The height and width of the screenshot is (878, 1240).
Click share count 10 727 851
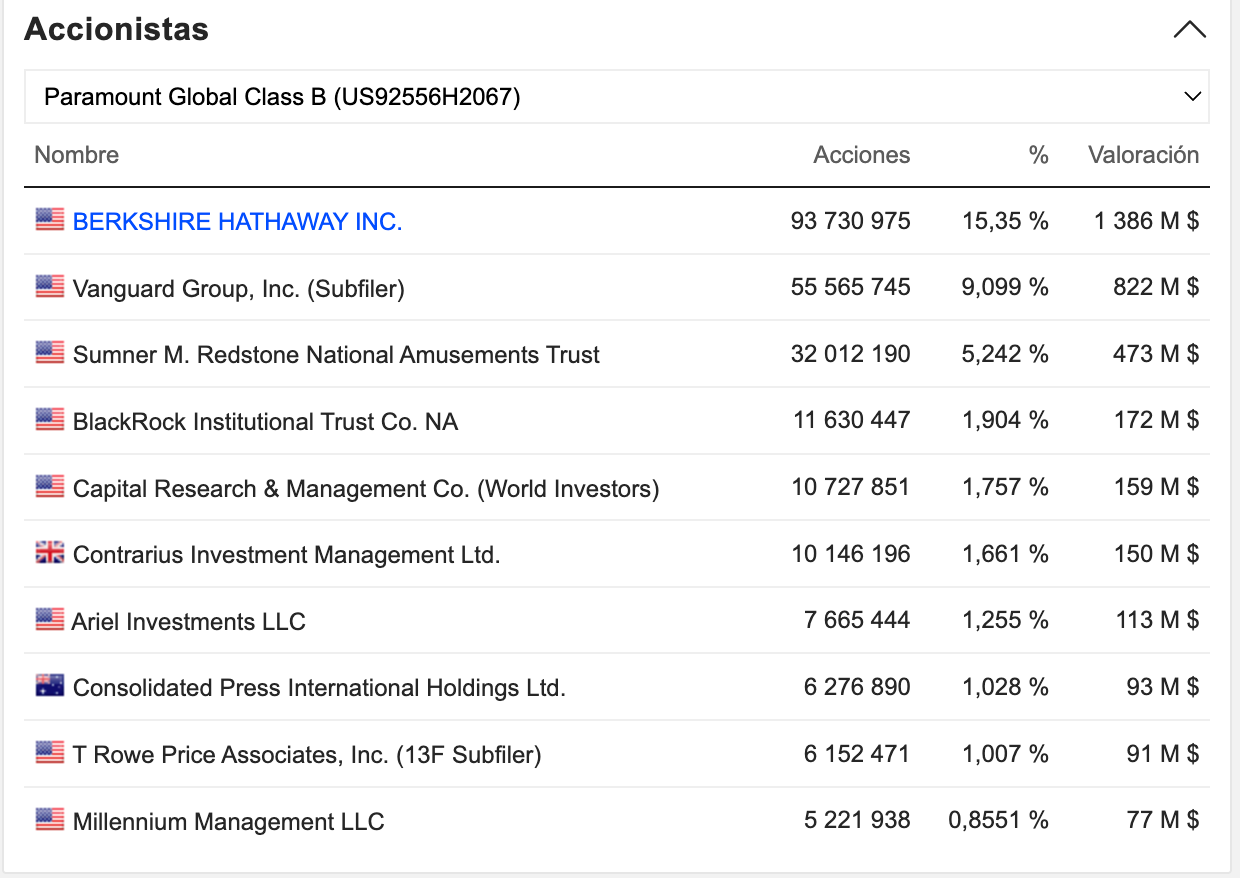click(x=851, y=487)
